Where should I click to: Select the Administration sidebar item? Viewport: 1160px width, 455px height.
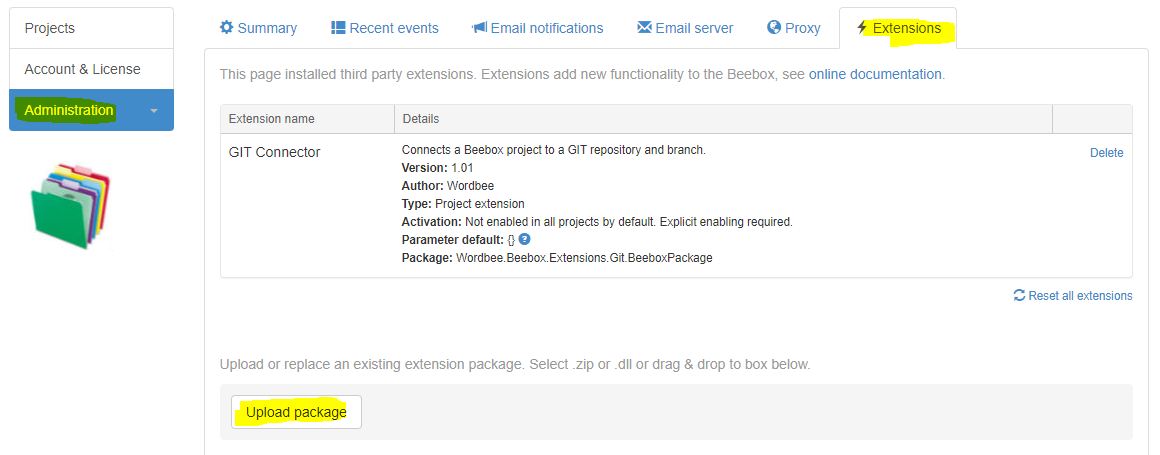click(x=69, y=110)
